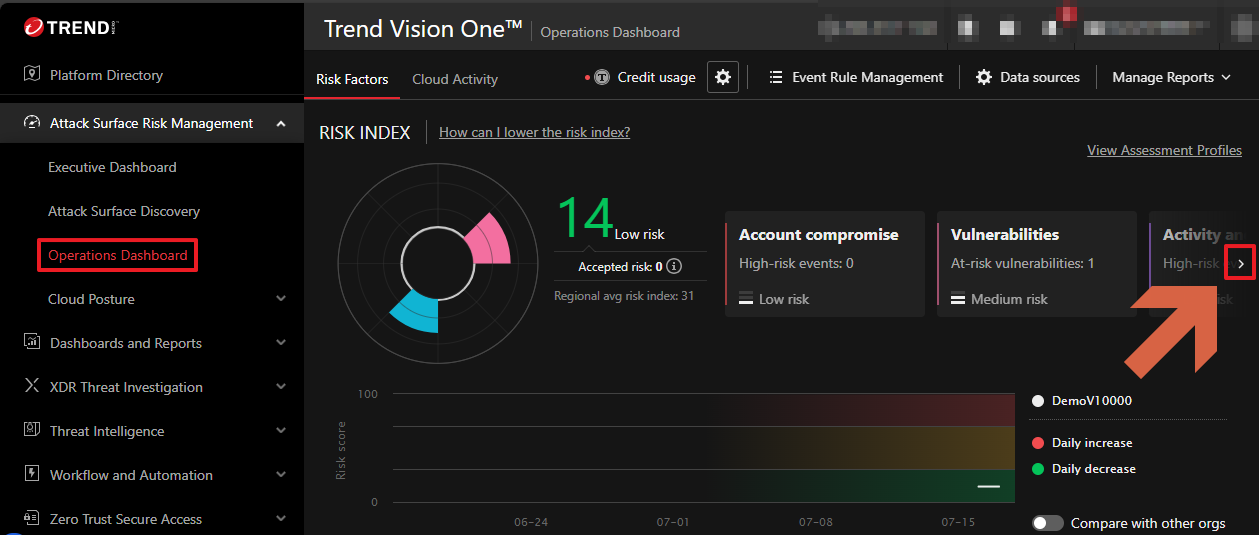Expand the Cloud Posture submenu
The height and width of the screenshot is (535, 1259).
pyautogui.click(x=281, y=299)
